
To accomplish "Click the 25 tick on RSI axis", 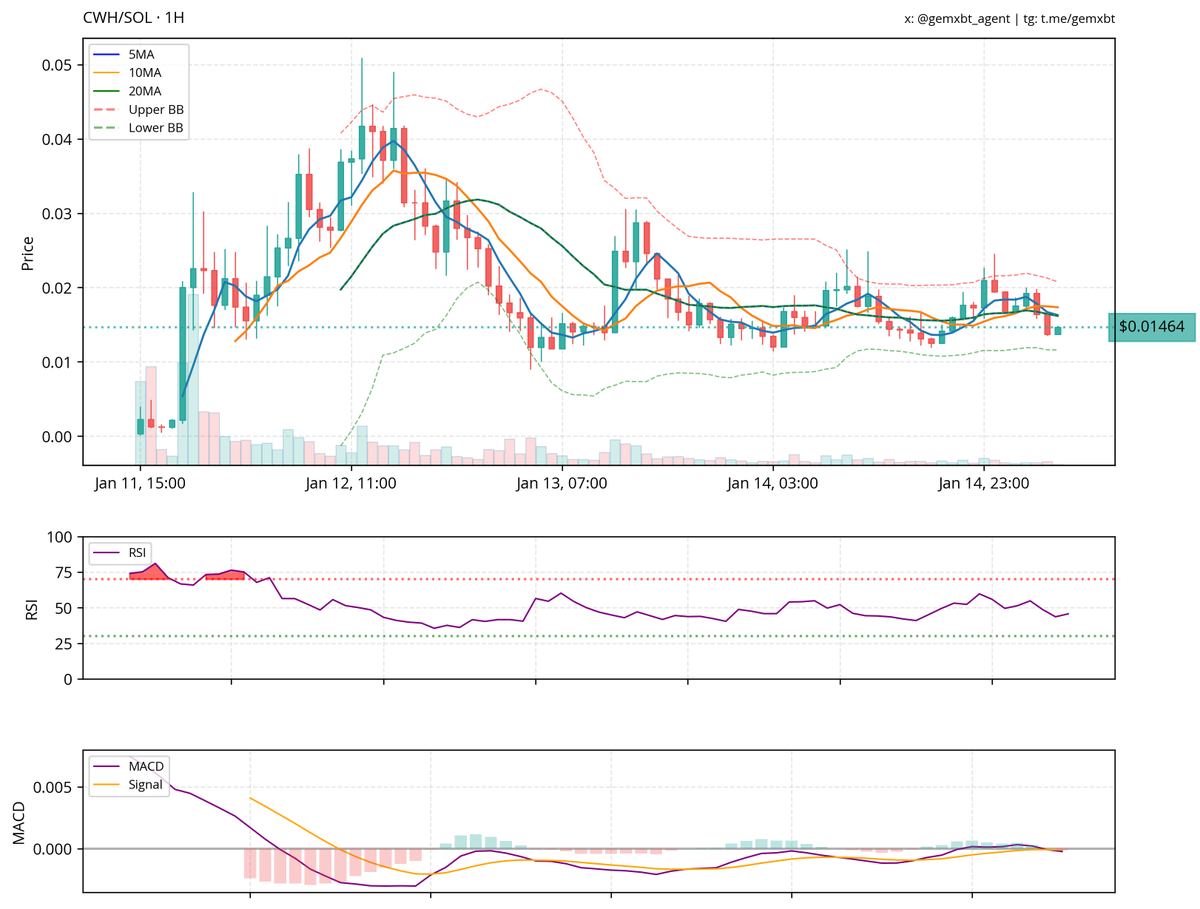I will (66, 644).
